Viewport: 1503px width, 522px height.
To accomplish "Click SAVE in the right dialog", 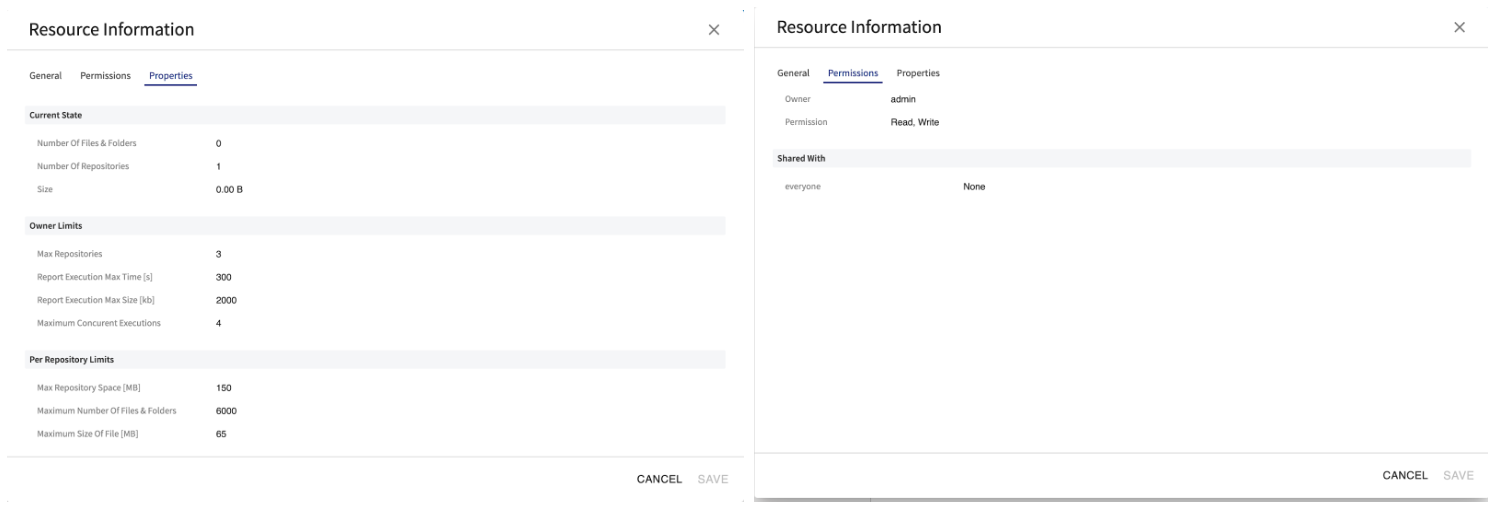I will (x=1459, y=475).
